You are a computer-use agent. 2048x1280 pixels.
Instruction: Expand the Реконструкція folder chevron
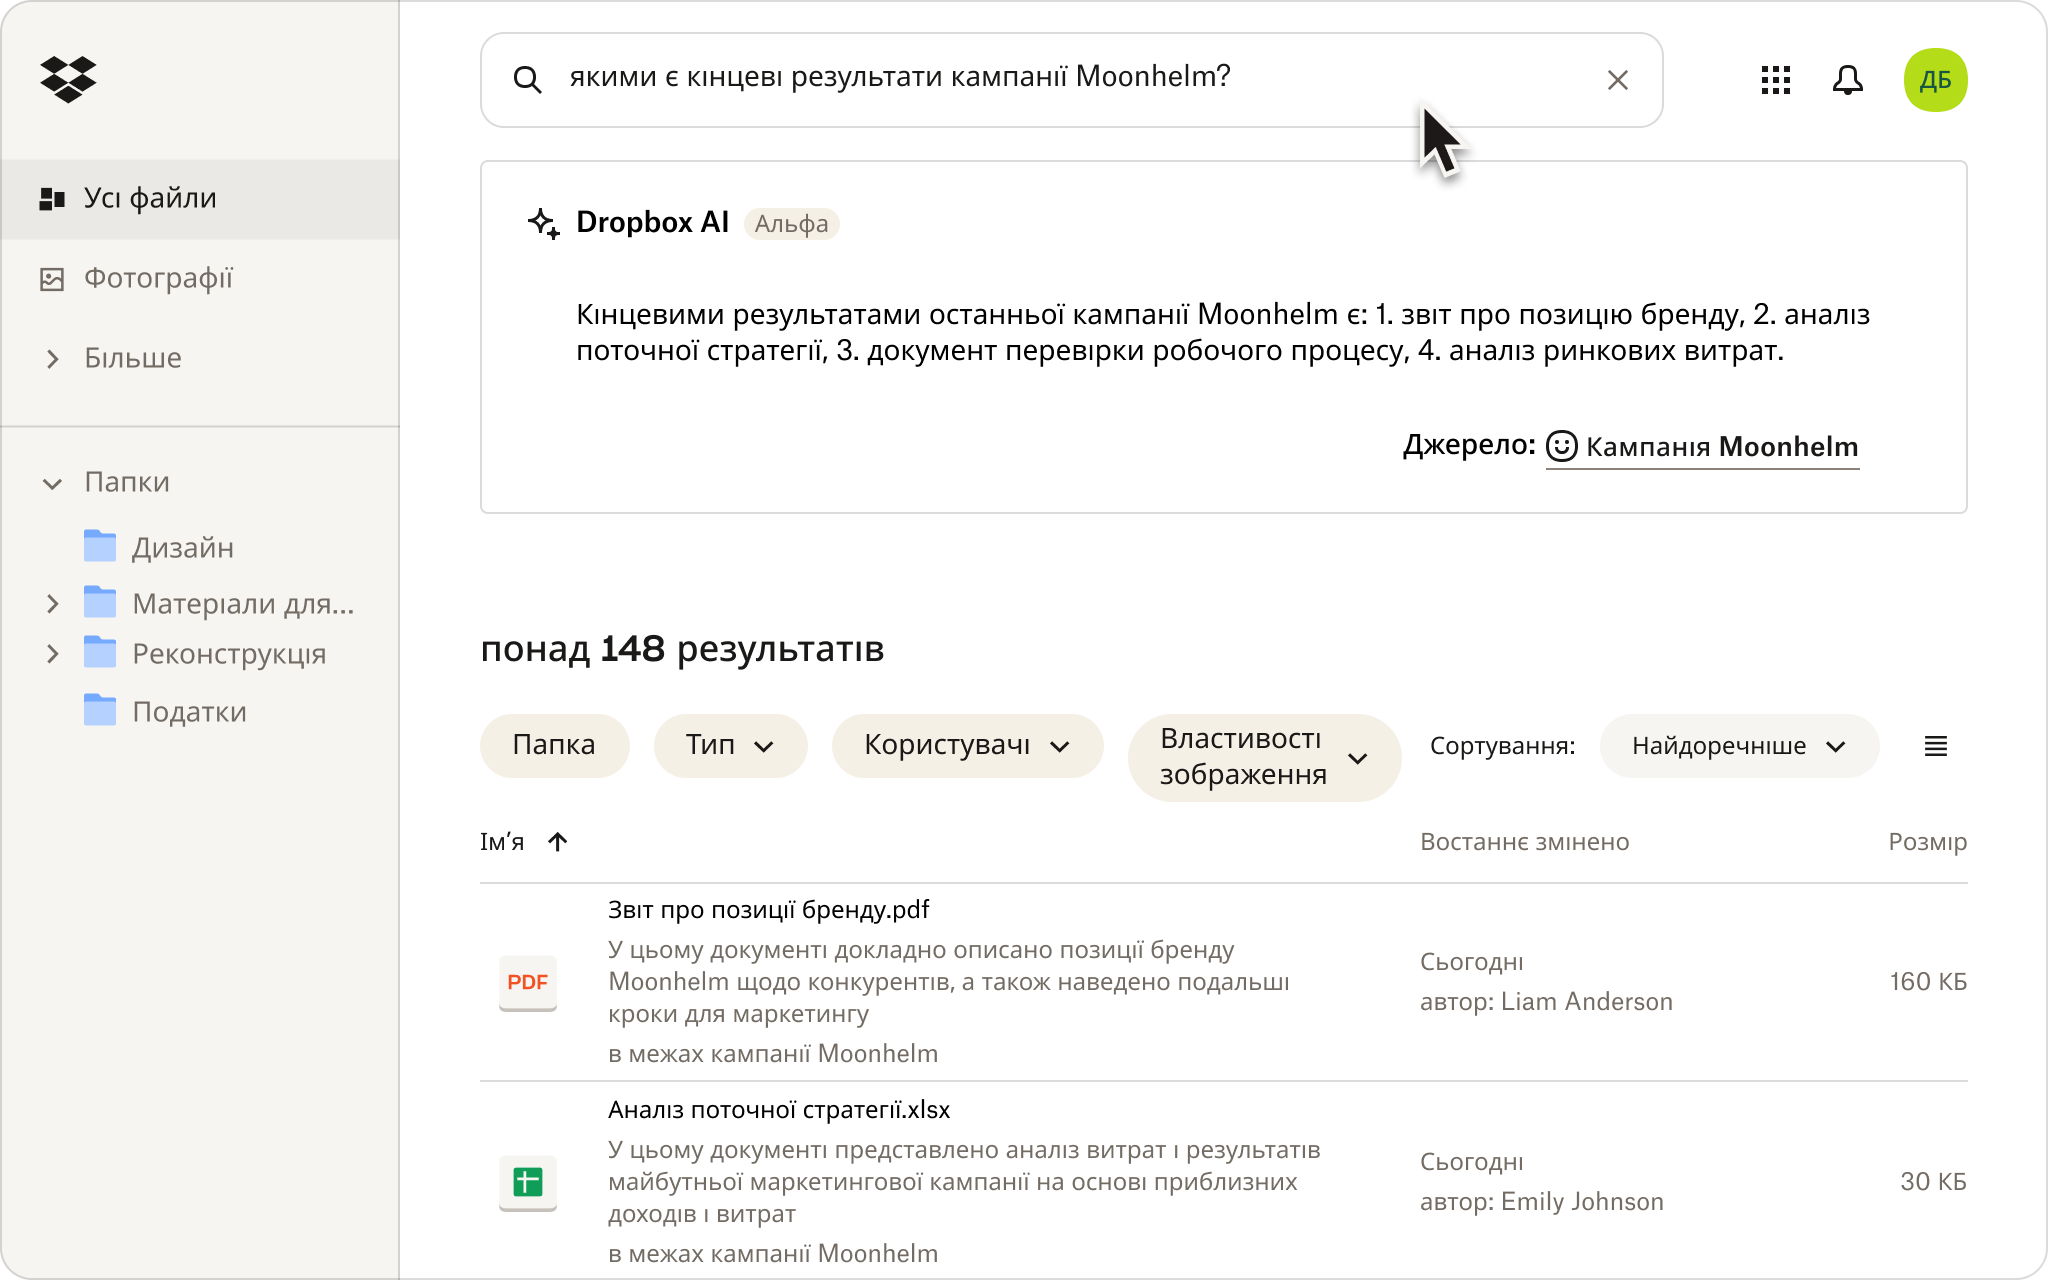tap(53, 654)
